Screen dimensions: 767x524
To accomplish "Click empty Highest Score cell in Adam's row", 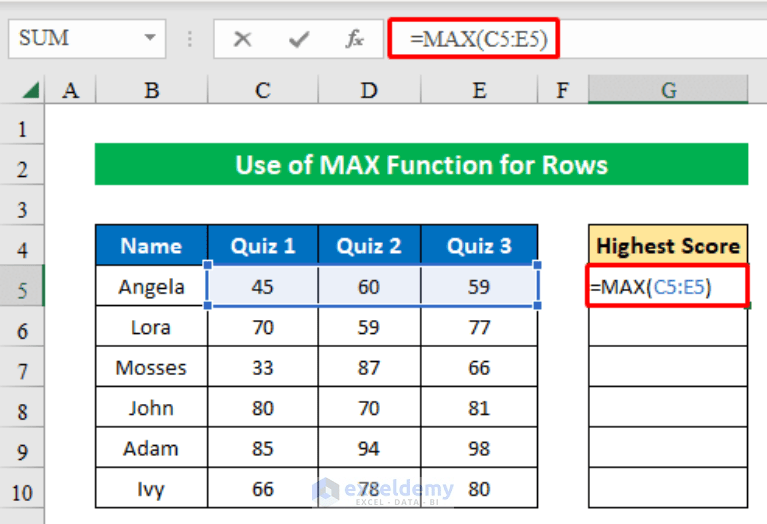I will point(668,448).
